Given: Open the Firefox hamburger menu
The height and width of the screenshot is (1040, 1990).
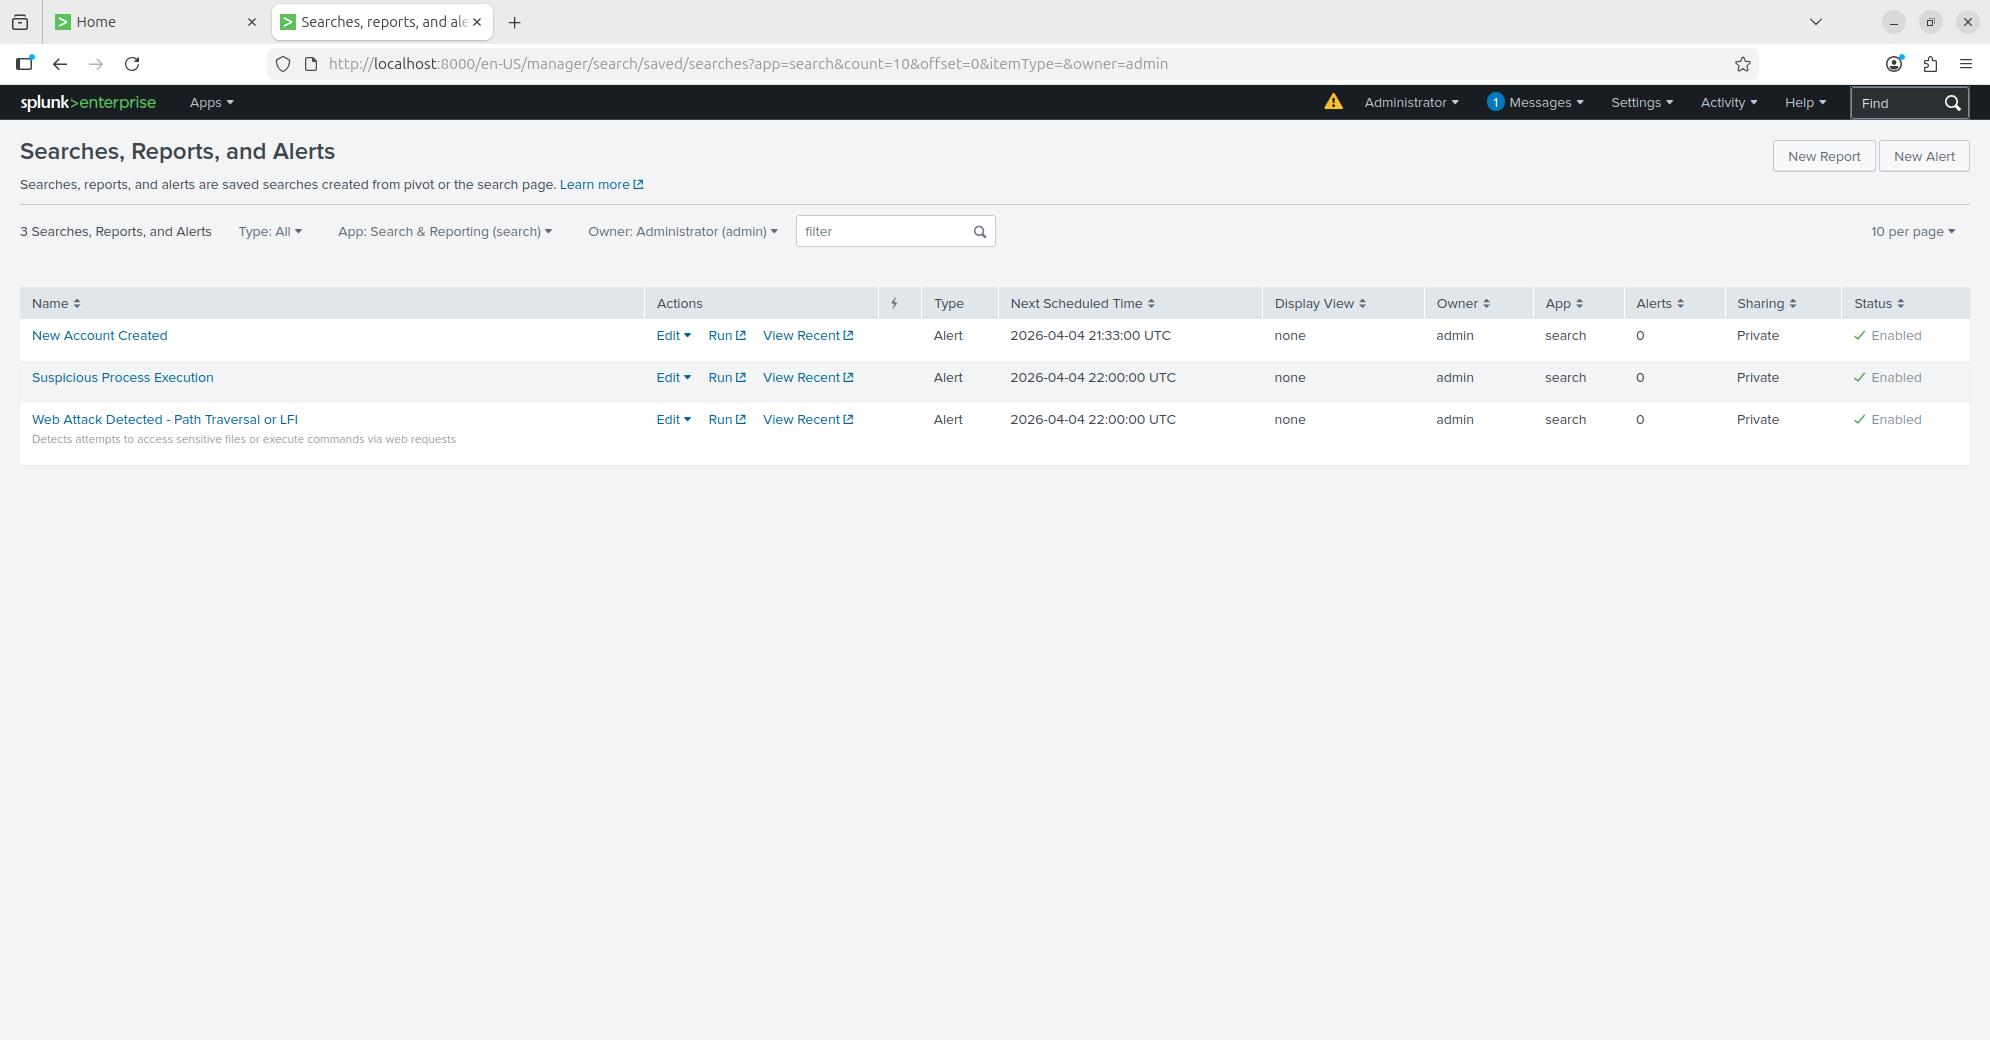Looking at the screenshot, I should [1966, 64].
